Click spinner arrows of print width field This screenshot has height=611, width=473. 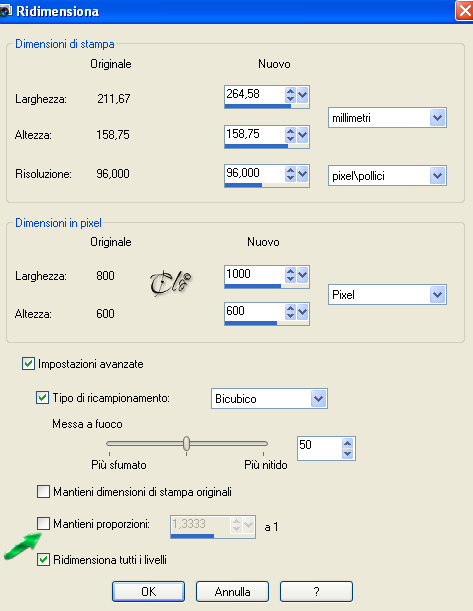[x=290, y=95]
